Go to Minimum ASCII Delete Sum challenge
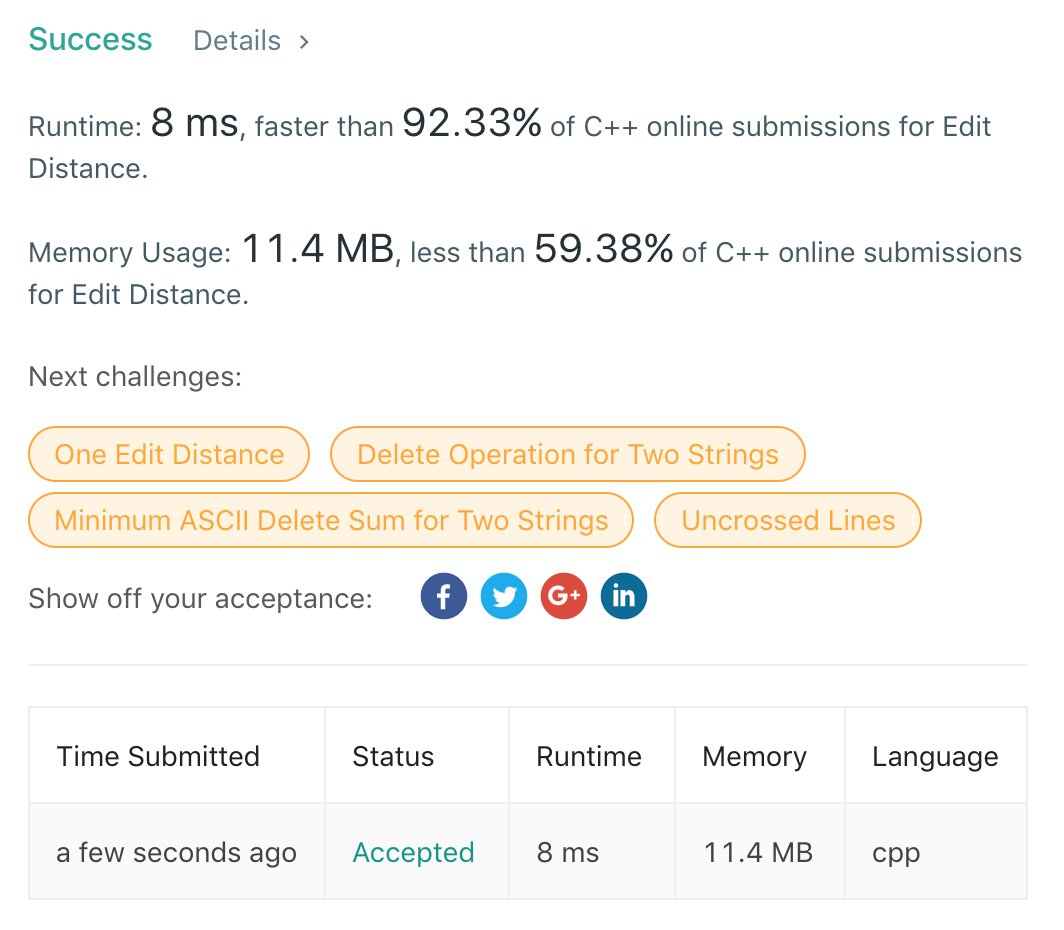Screen dimensions: 1064x930 (x=331, y=521)
